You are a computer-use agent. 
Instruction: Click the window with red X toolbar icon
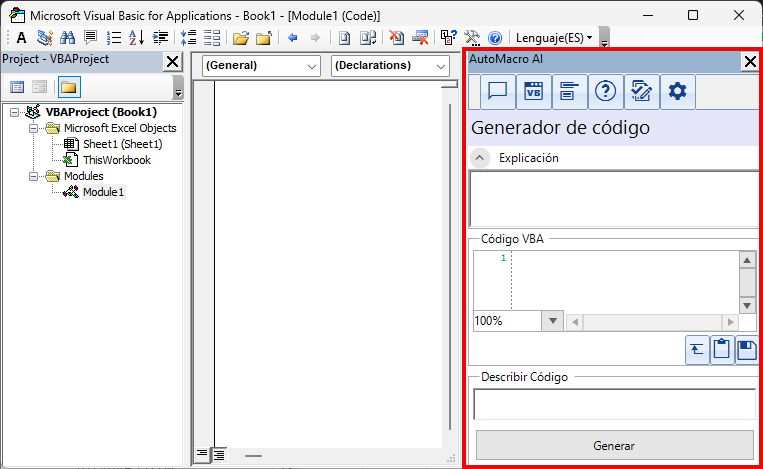[420, 37]
